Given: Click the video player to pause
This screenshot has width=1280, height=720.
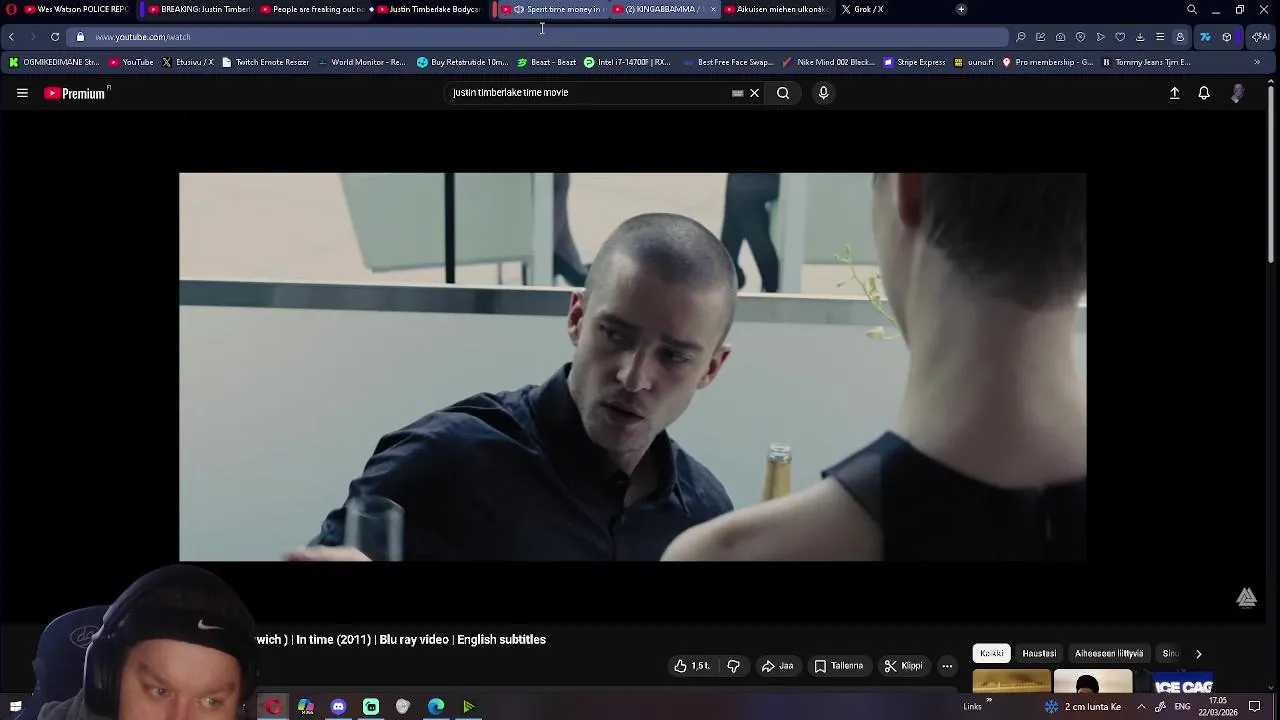Looking at the screenshot, I should pos(632,367).
